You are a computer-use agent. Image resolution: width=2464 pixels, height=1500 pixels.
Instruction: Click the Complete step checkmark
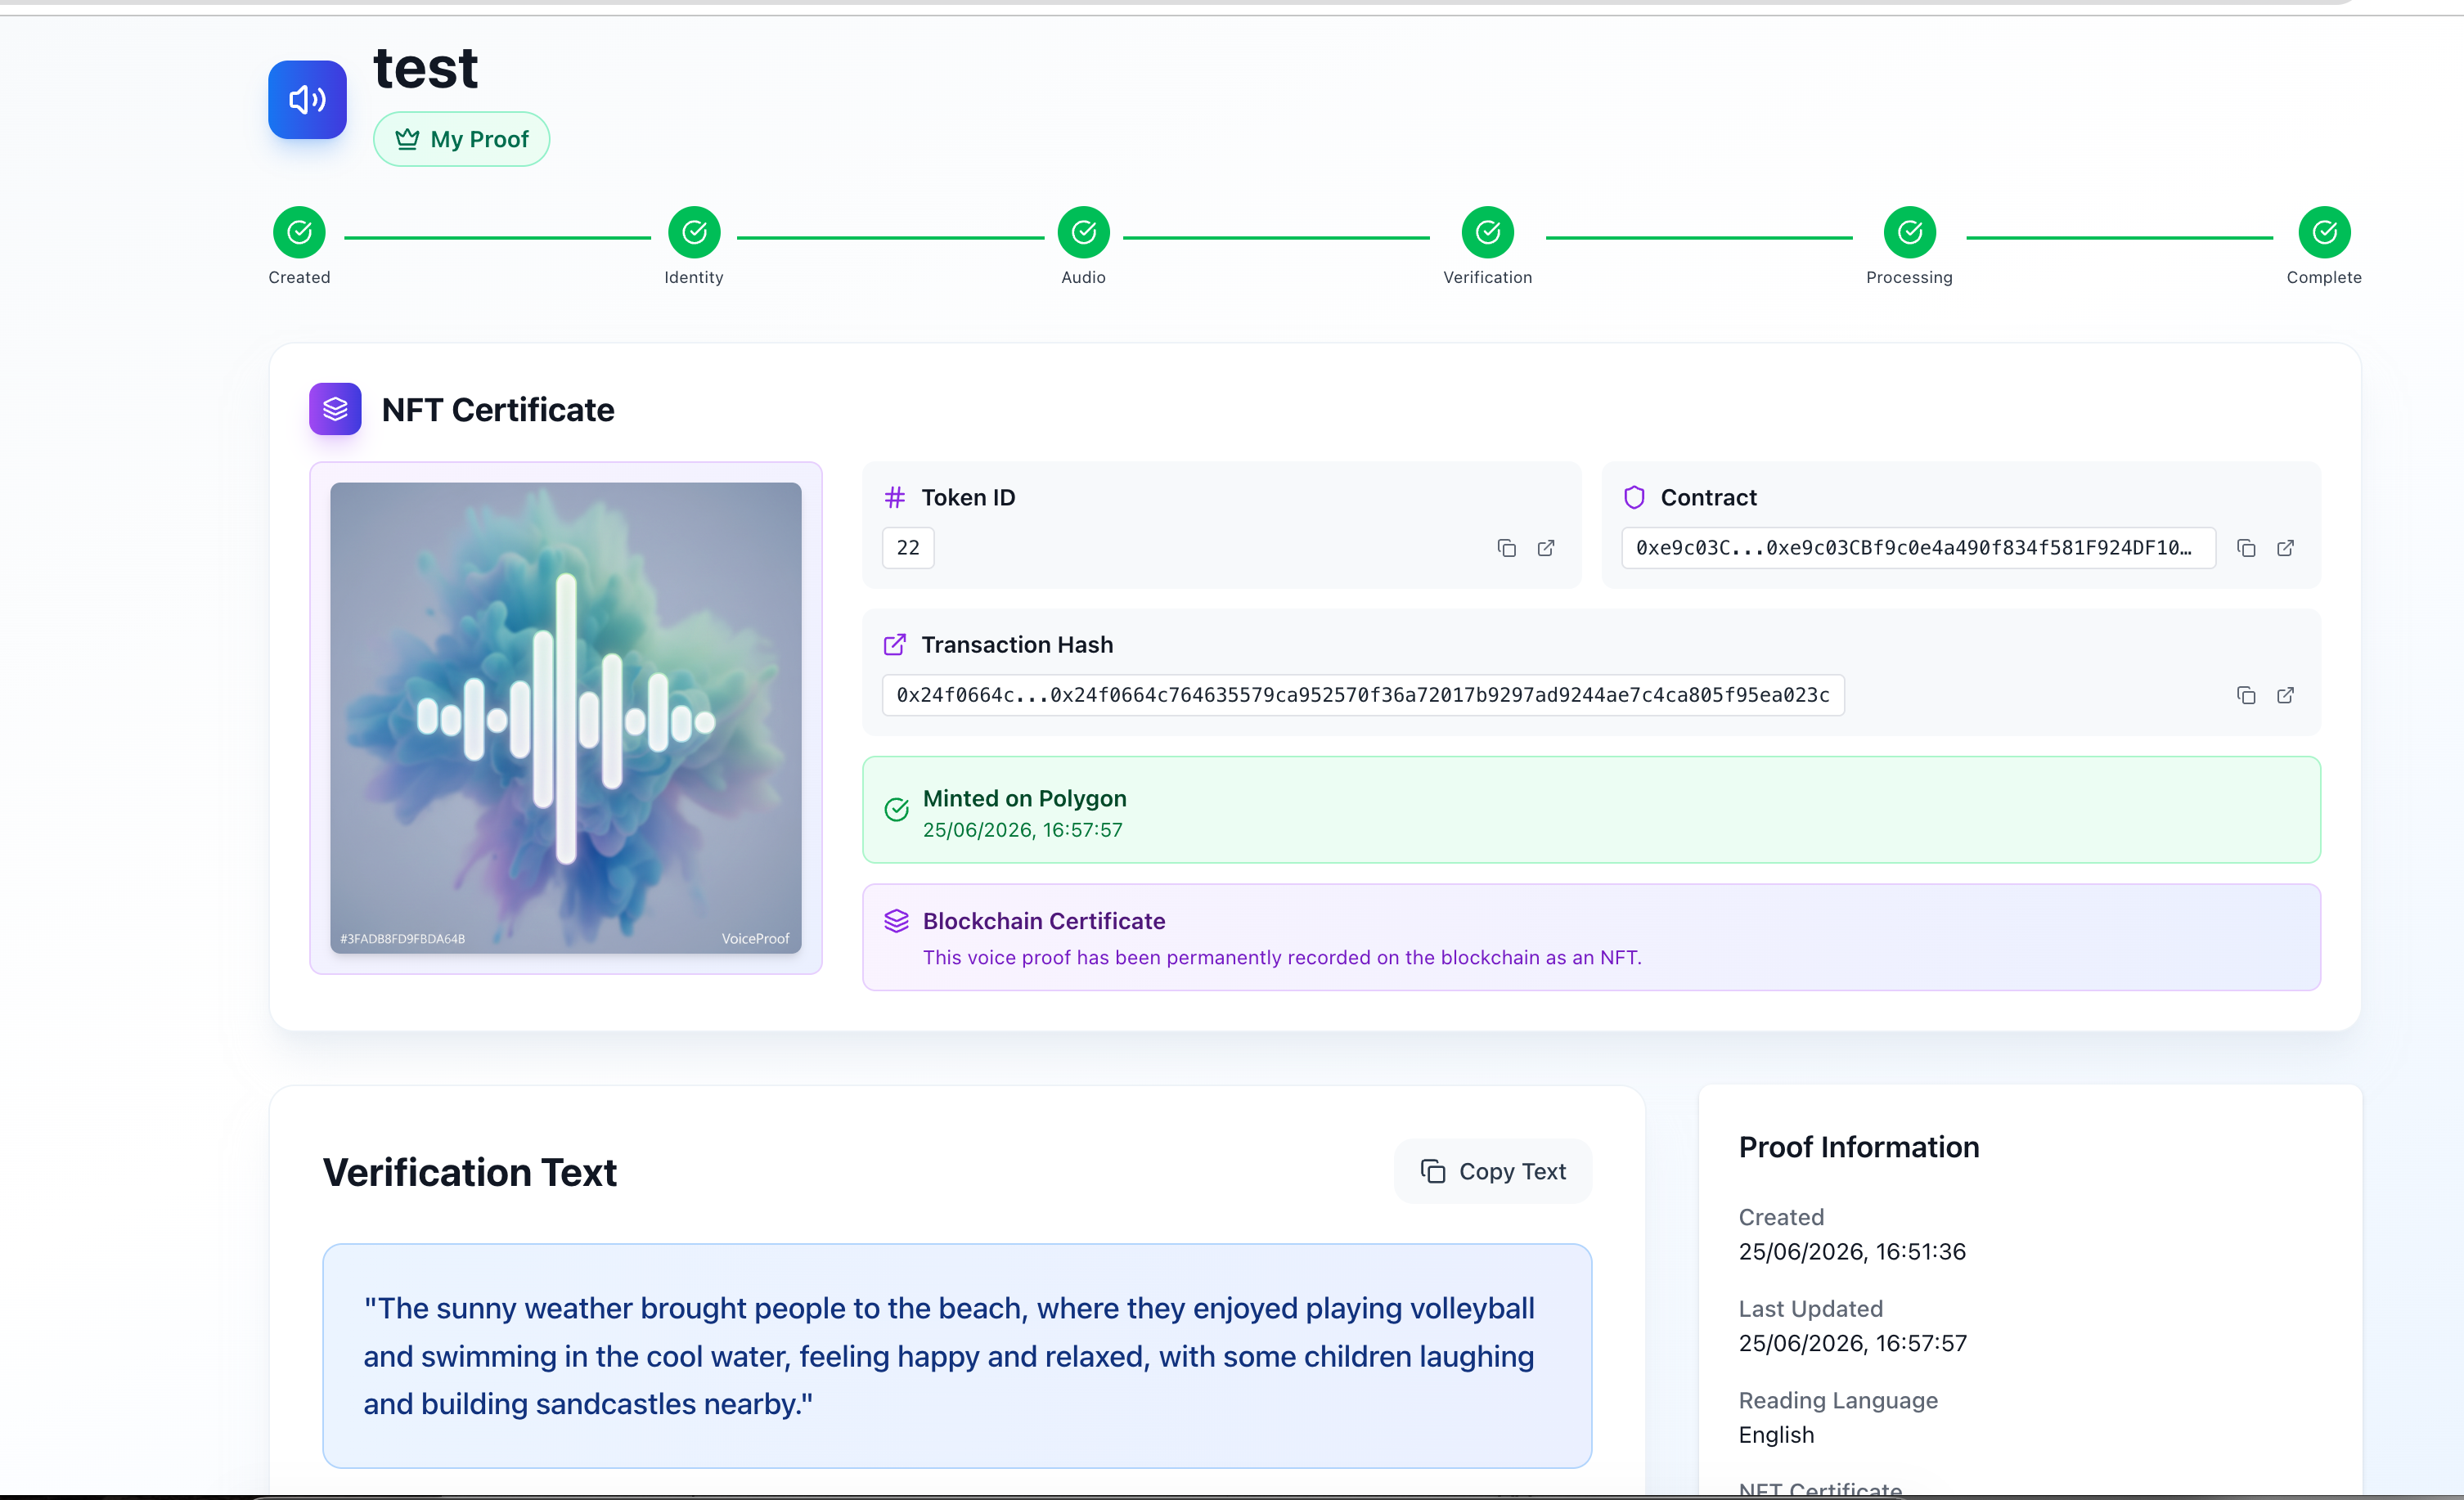tap(2325, 232)
